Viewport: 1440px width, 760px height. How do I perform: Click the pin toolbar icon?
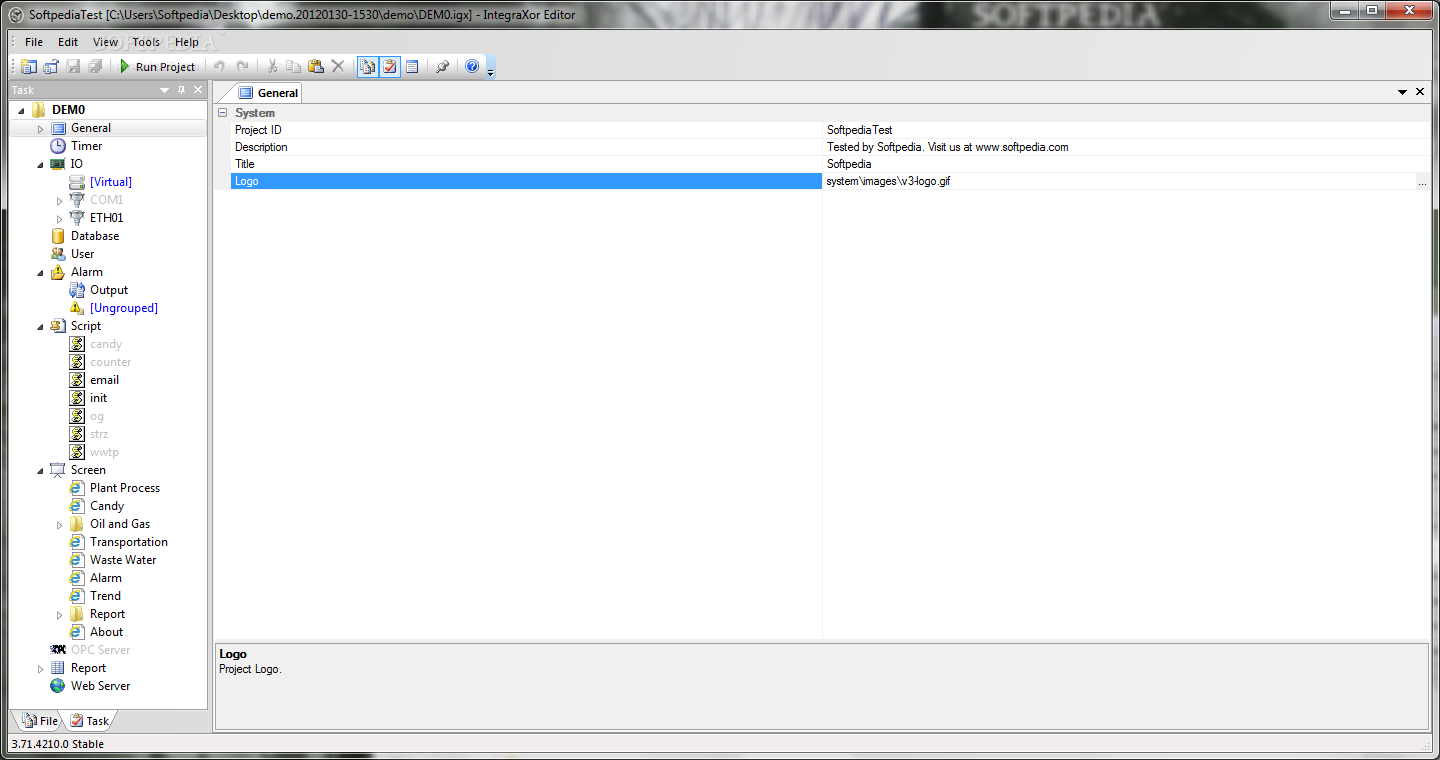pyautogui.click(x=442, y=67)
